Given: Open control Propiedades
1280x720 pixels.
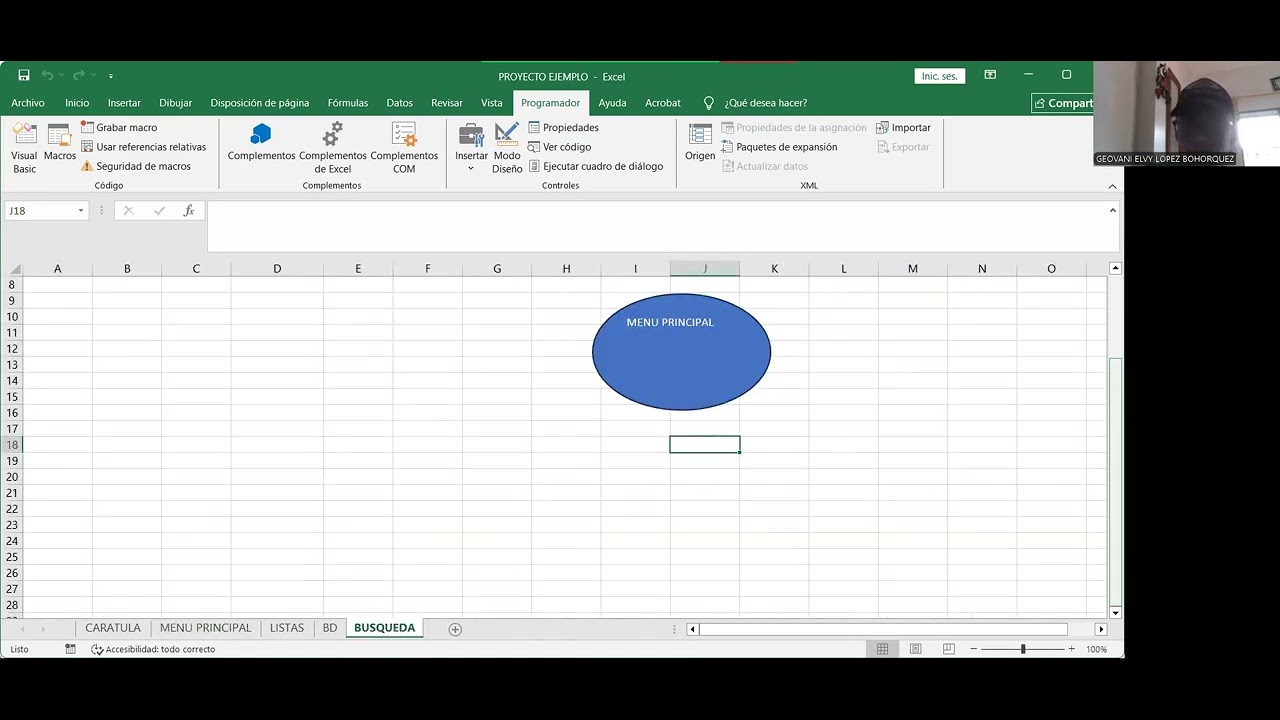Looking at the screenshot, I should [x=563, y=128].
